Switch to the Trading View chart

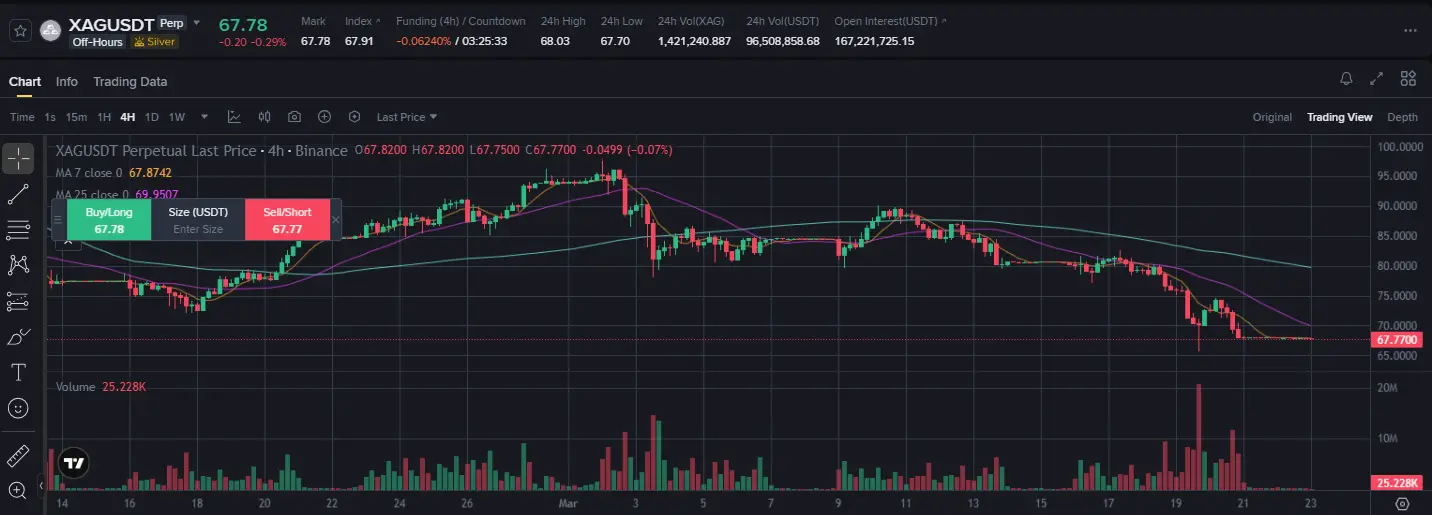click(x=1339, y=117)
